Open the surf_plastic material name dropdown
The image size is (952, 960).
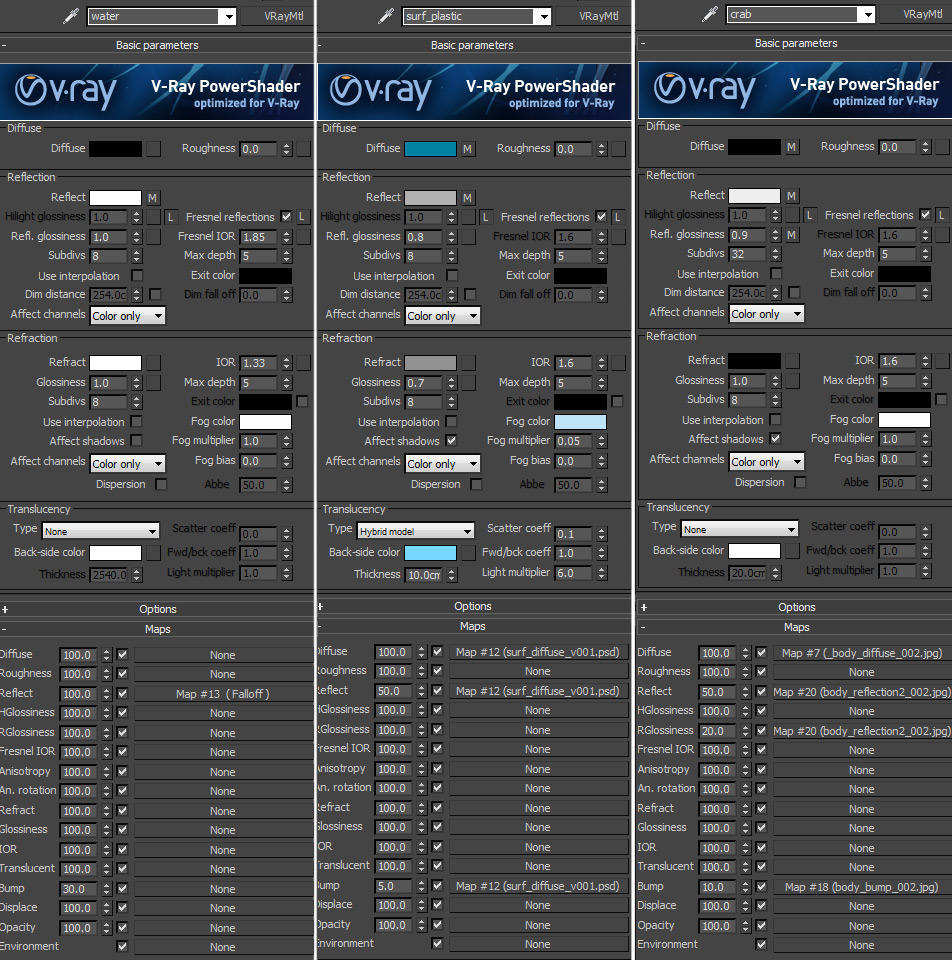click(x=544, y=17)
